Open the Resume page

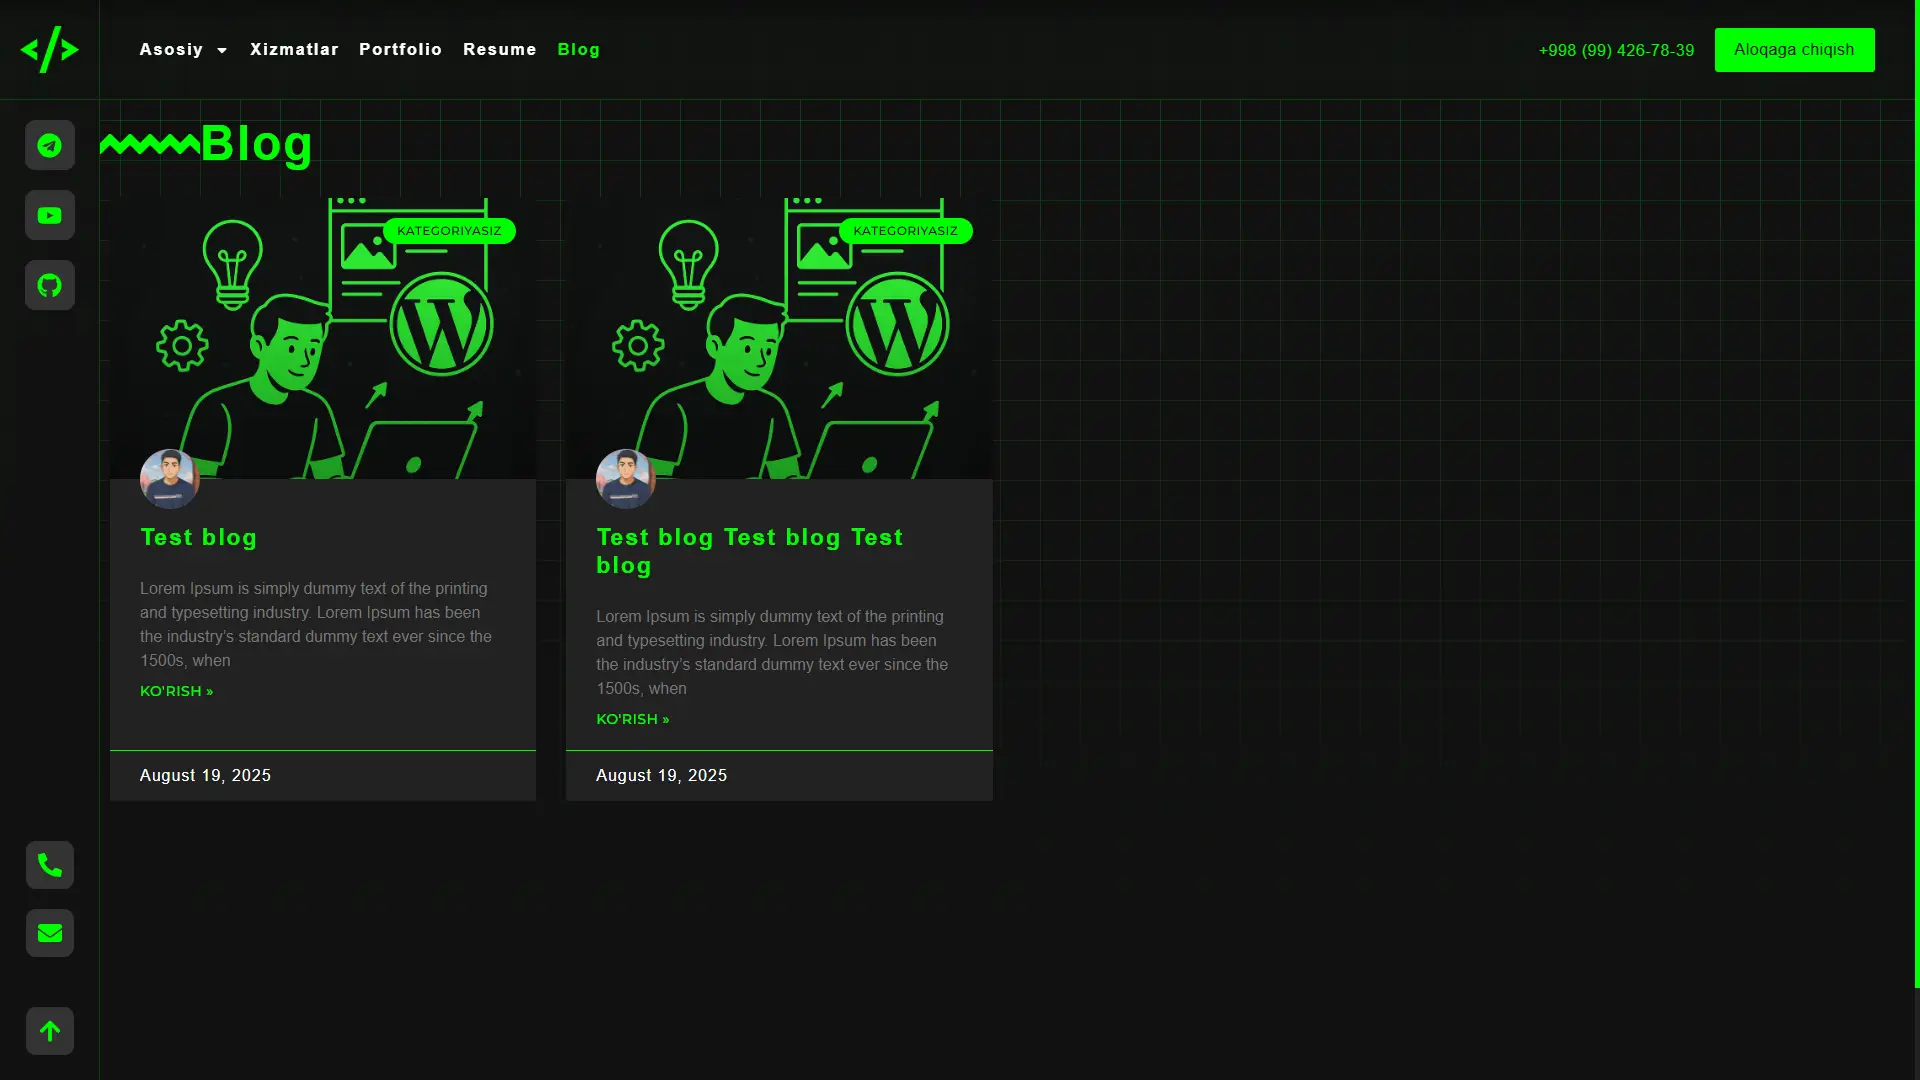pos(499,49)
